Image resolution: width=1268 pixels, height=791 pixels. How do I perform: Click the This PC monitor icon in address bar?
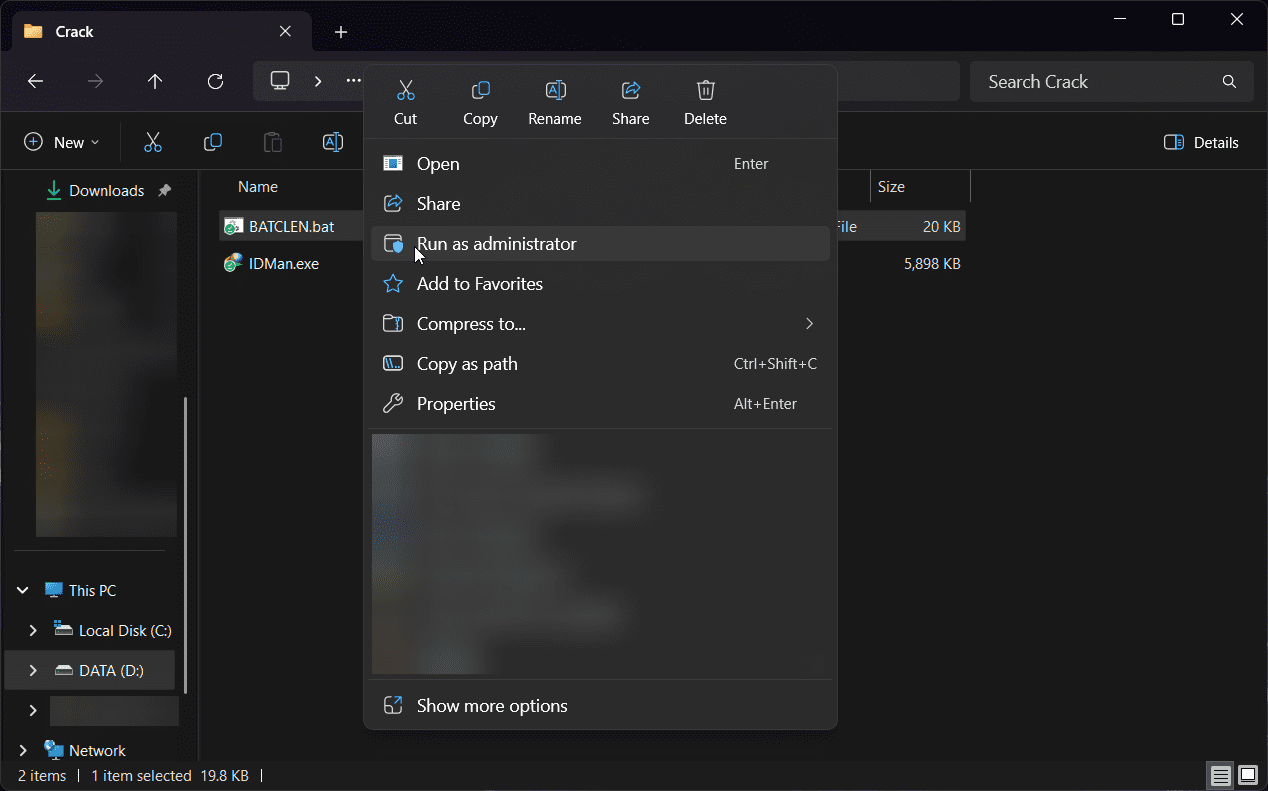280,81
